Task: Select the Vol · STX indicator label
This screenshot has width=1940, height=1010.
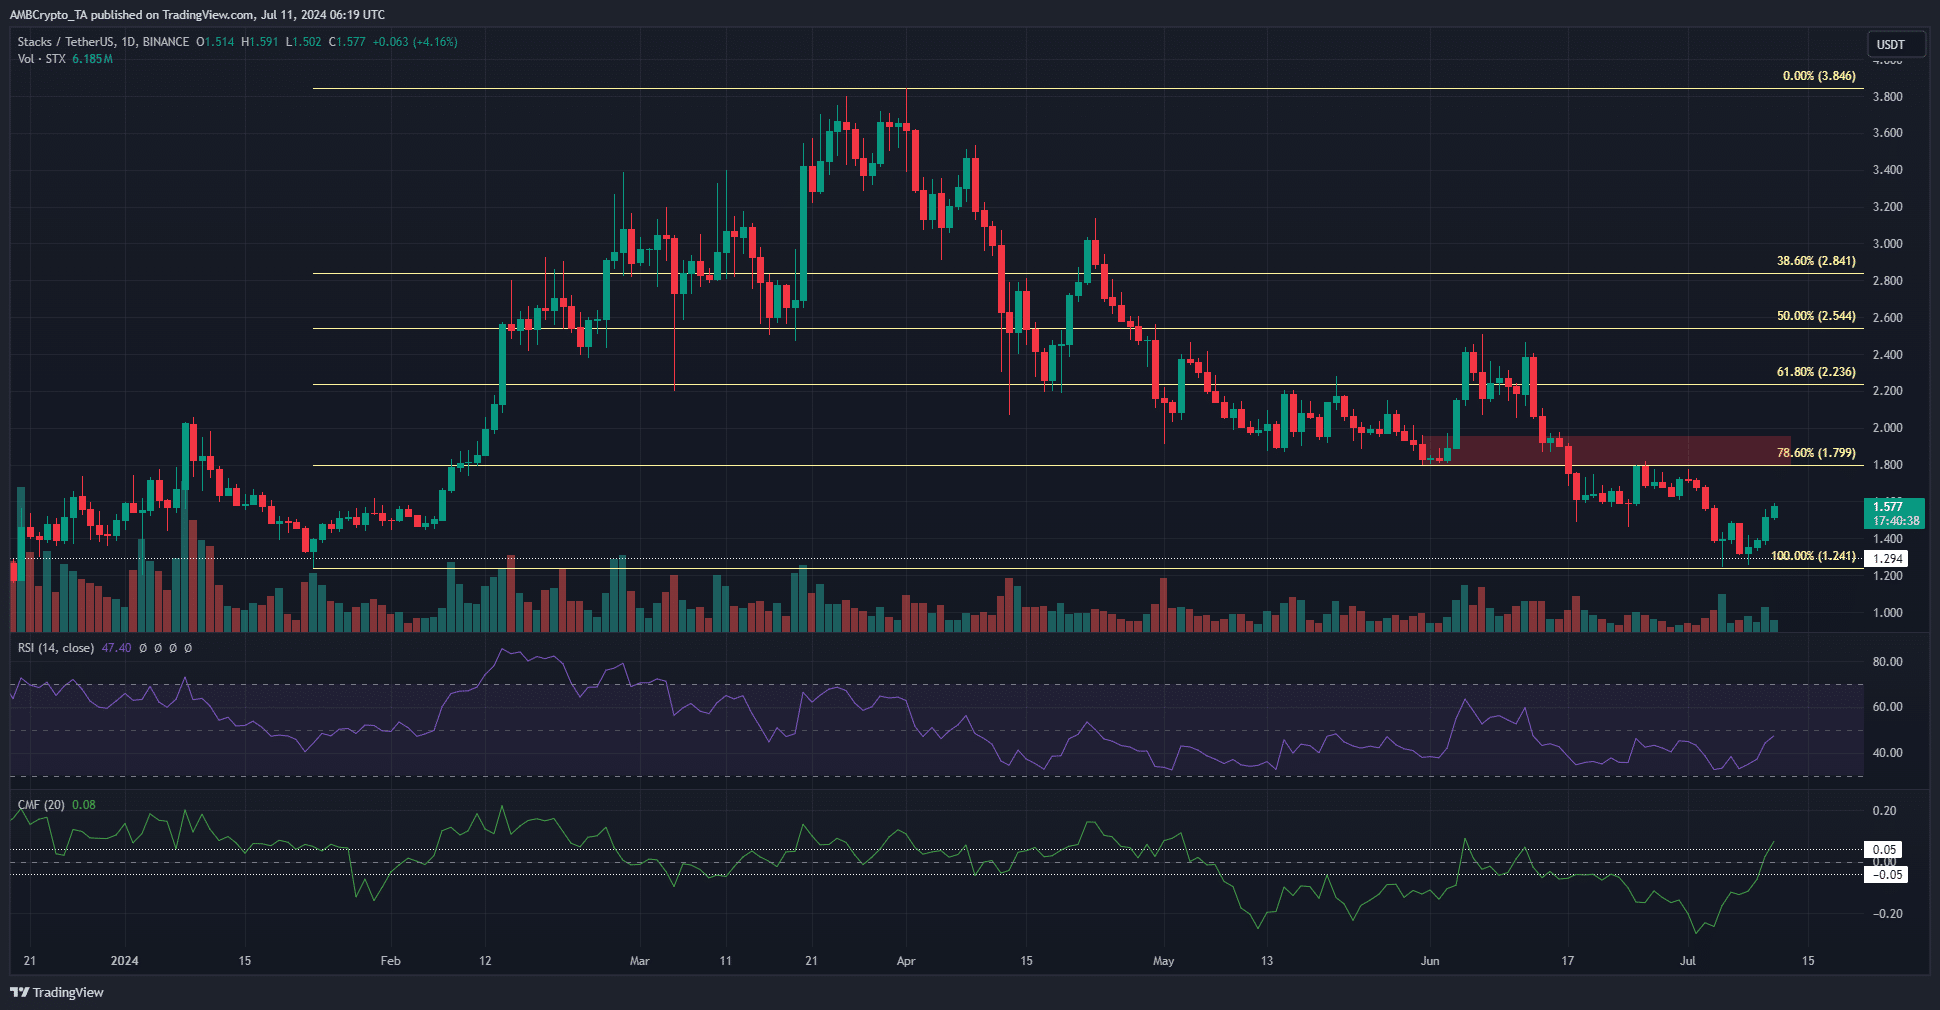Action: pos(41,59)
